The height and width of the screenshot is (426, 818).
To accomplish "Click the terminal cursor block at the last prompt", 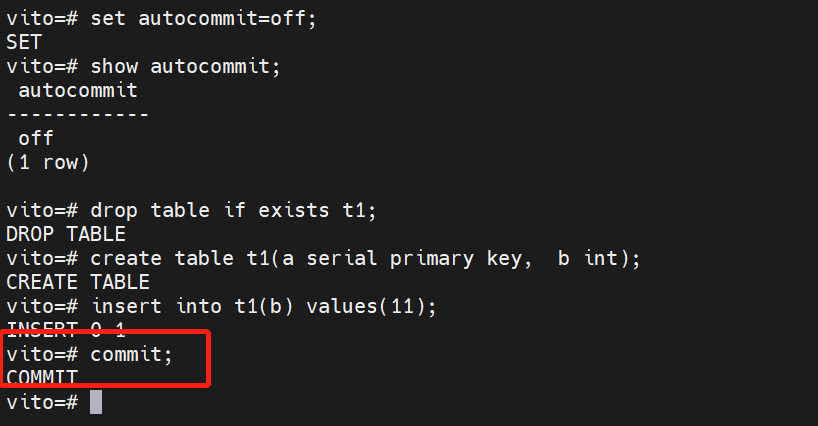I will pyautogui.click(x=96, y=402).
